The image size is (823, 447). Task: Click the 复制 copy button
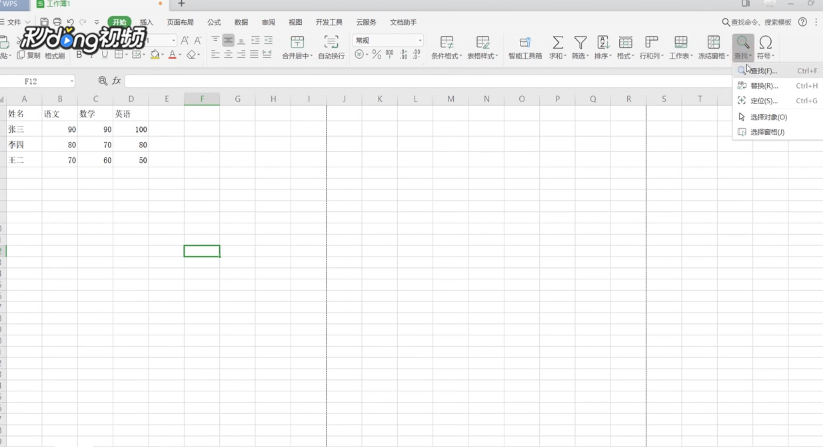click(29, 55)
